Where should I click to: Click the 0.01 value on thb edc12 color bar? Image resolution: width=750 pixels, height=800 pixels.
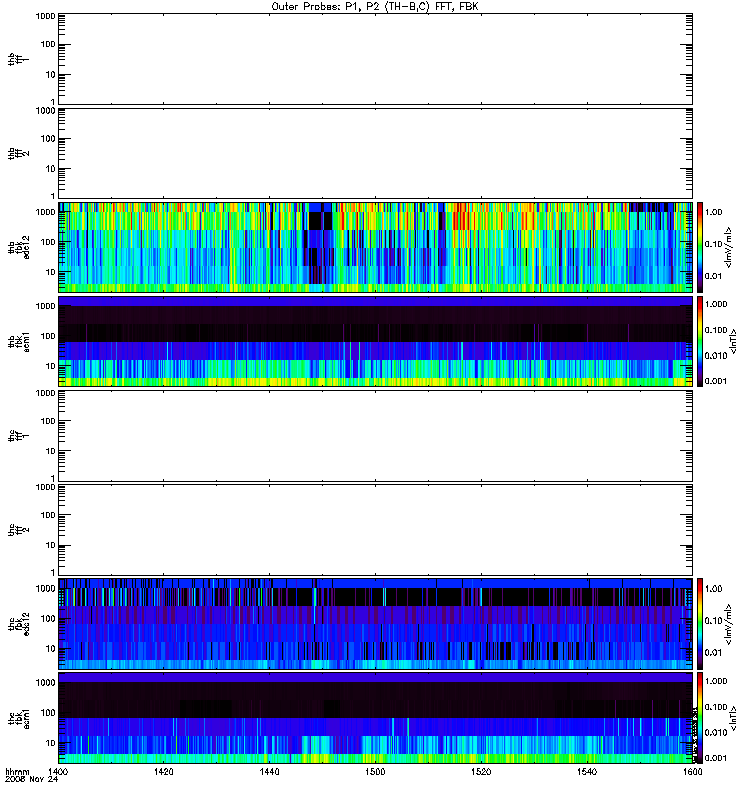tap(713, 276)
